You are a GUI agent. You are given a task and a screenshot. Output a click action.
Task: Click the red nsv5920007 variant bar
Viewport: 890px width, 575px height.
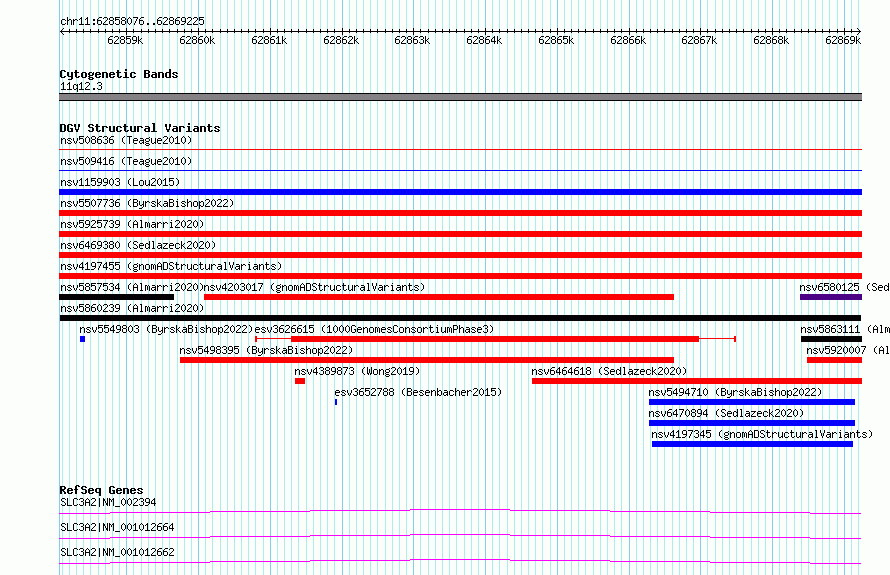point(834,360)
